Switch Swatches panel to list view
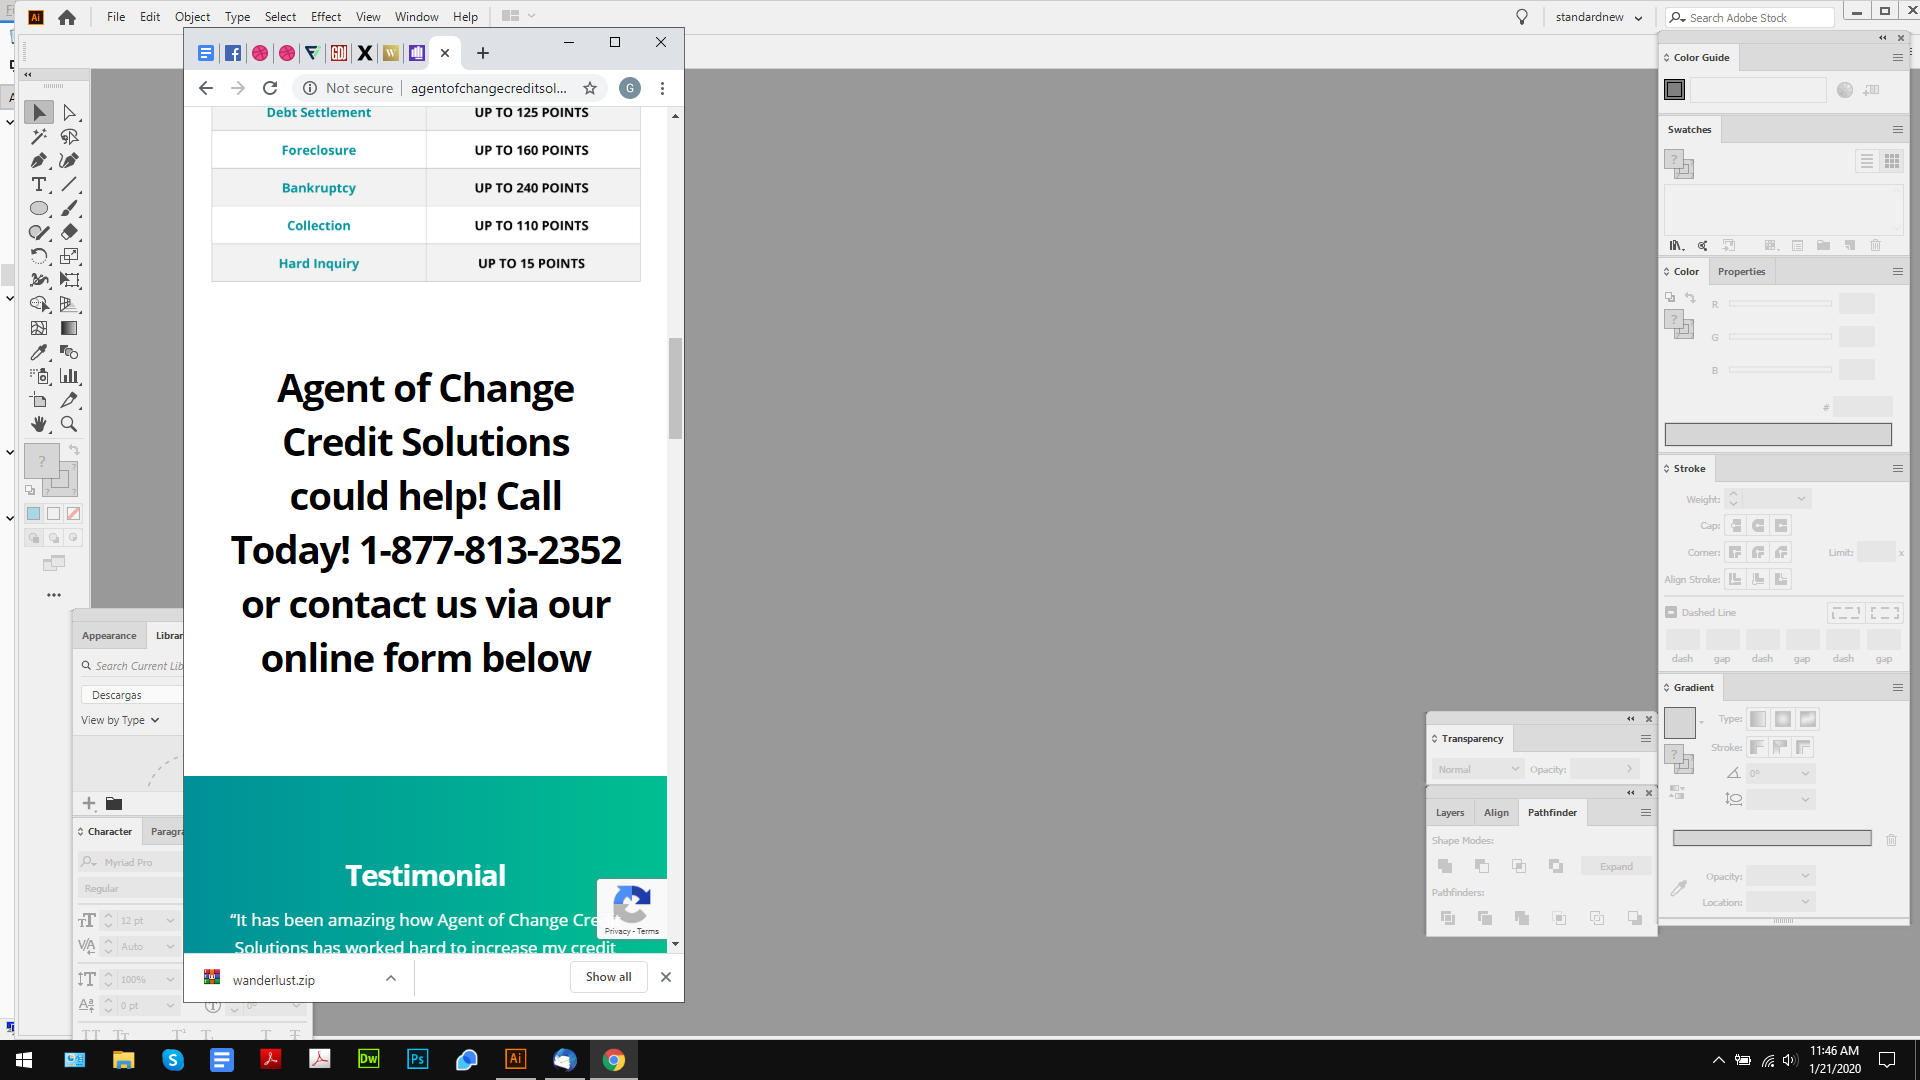 click(1867, 161)
